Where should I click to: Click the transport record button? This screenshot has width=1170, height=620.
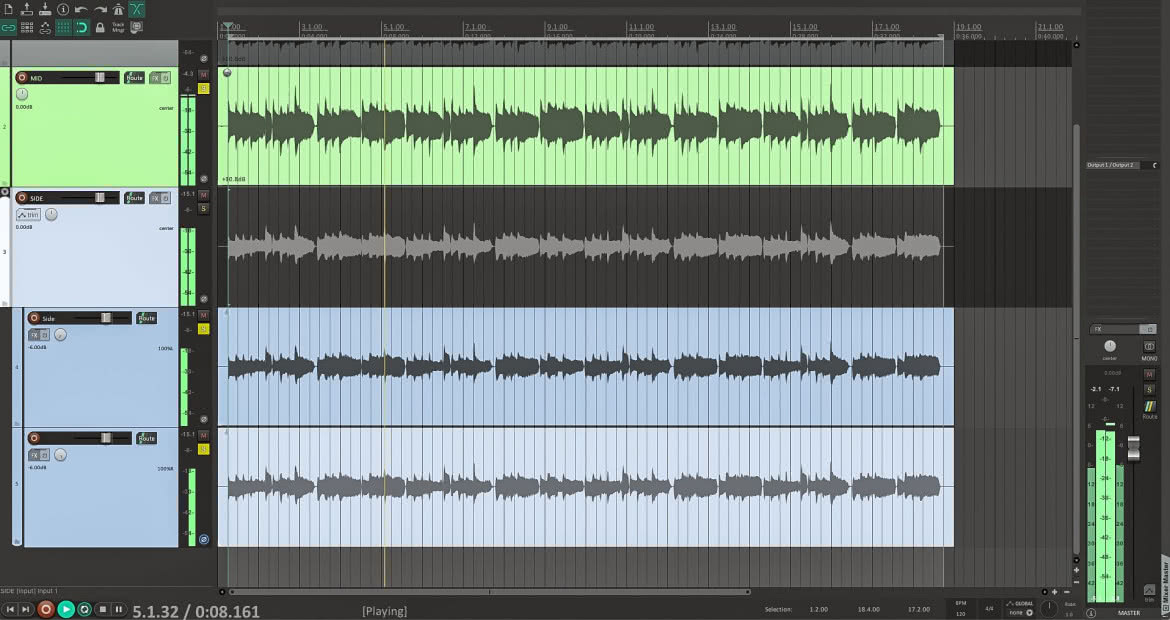(46, 610)
